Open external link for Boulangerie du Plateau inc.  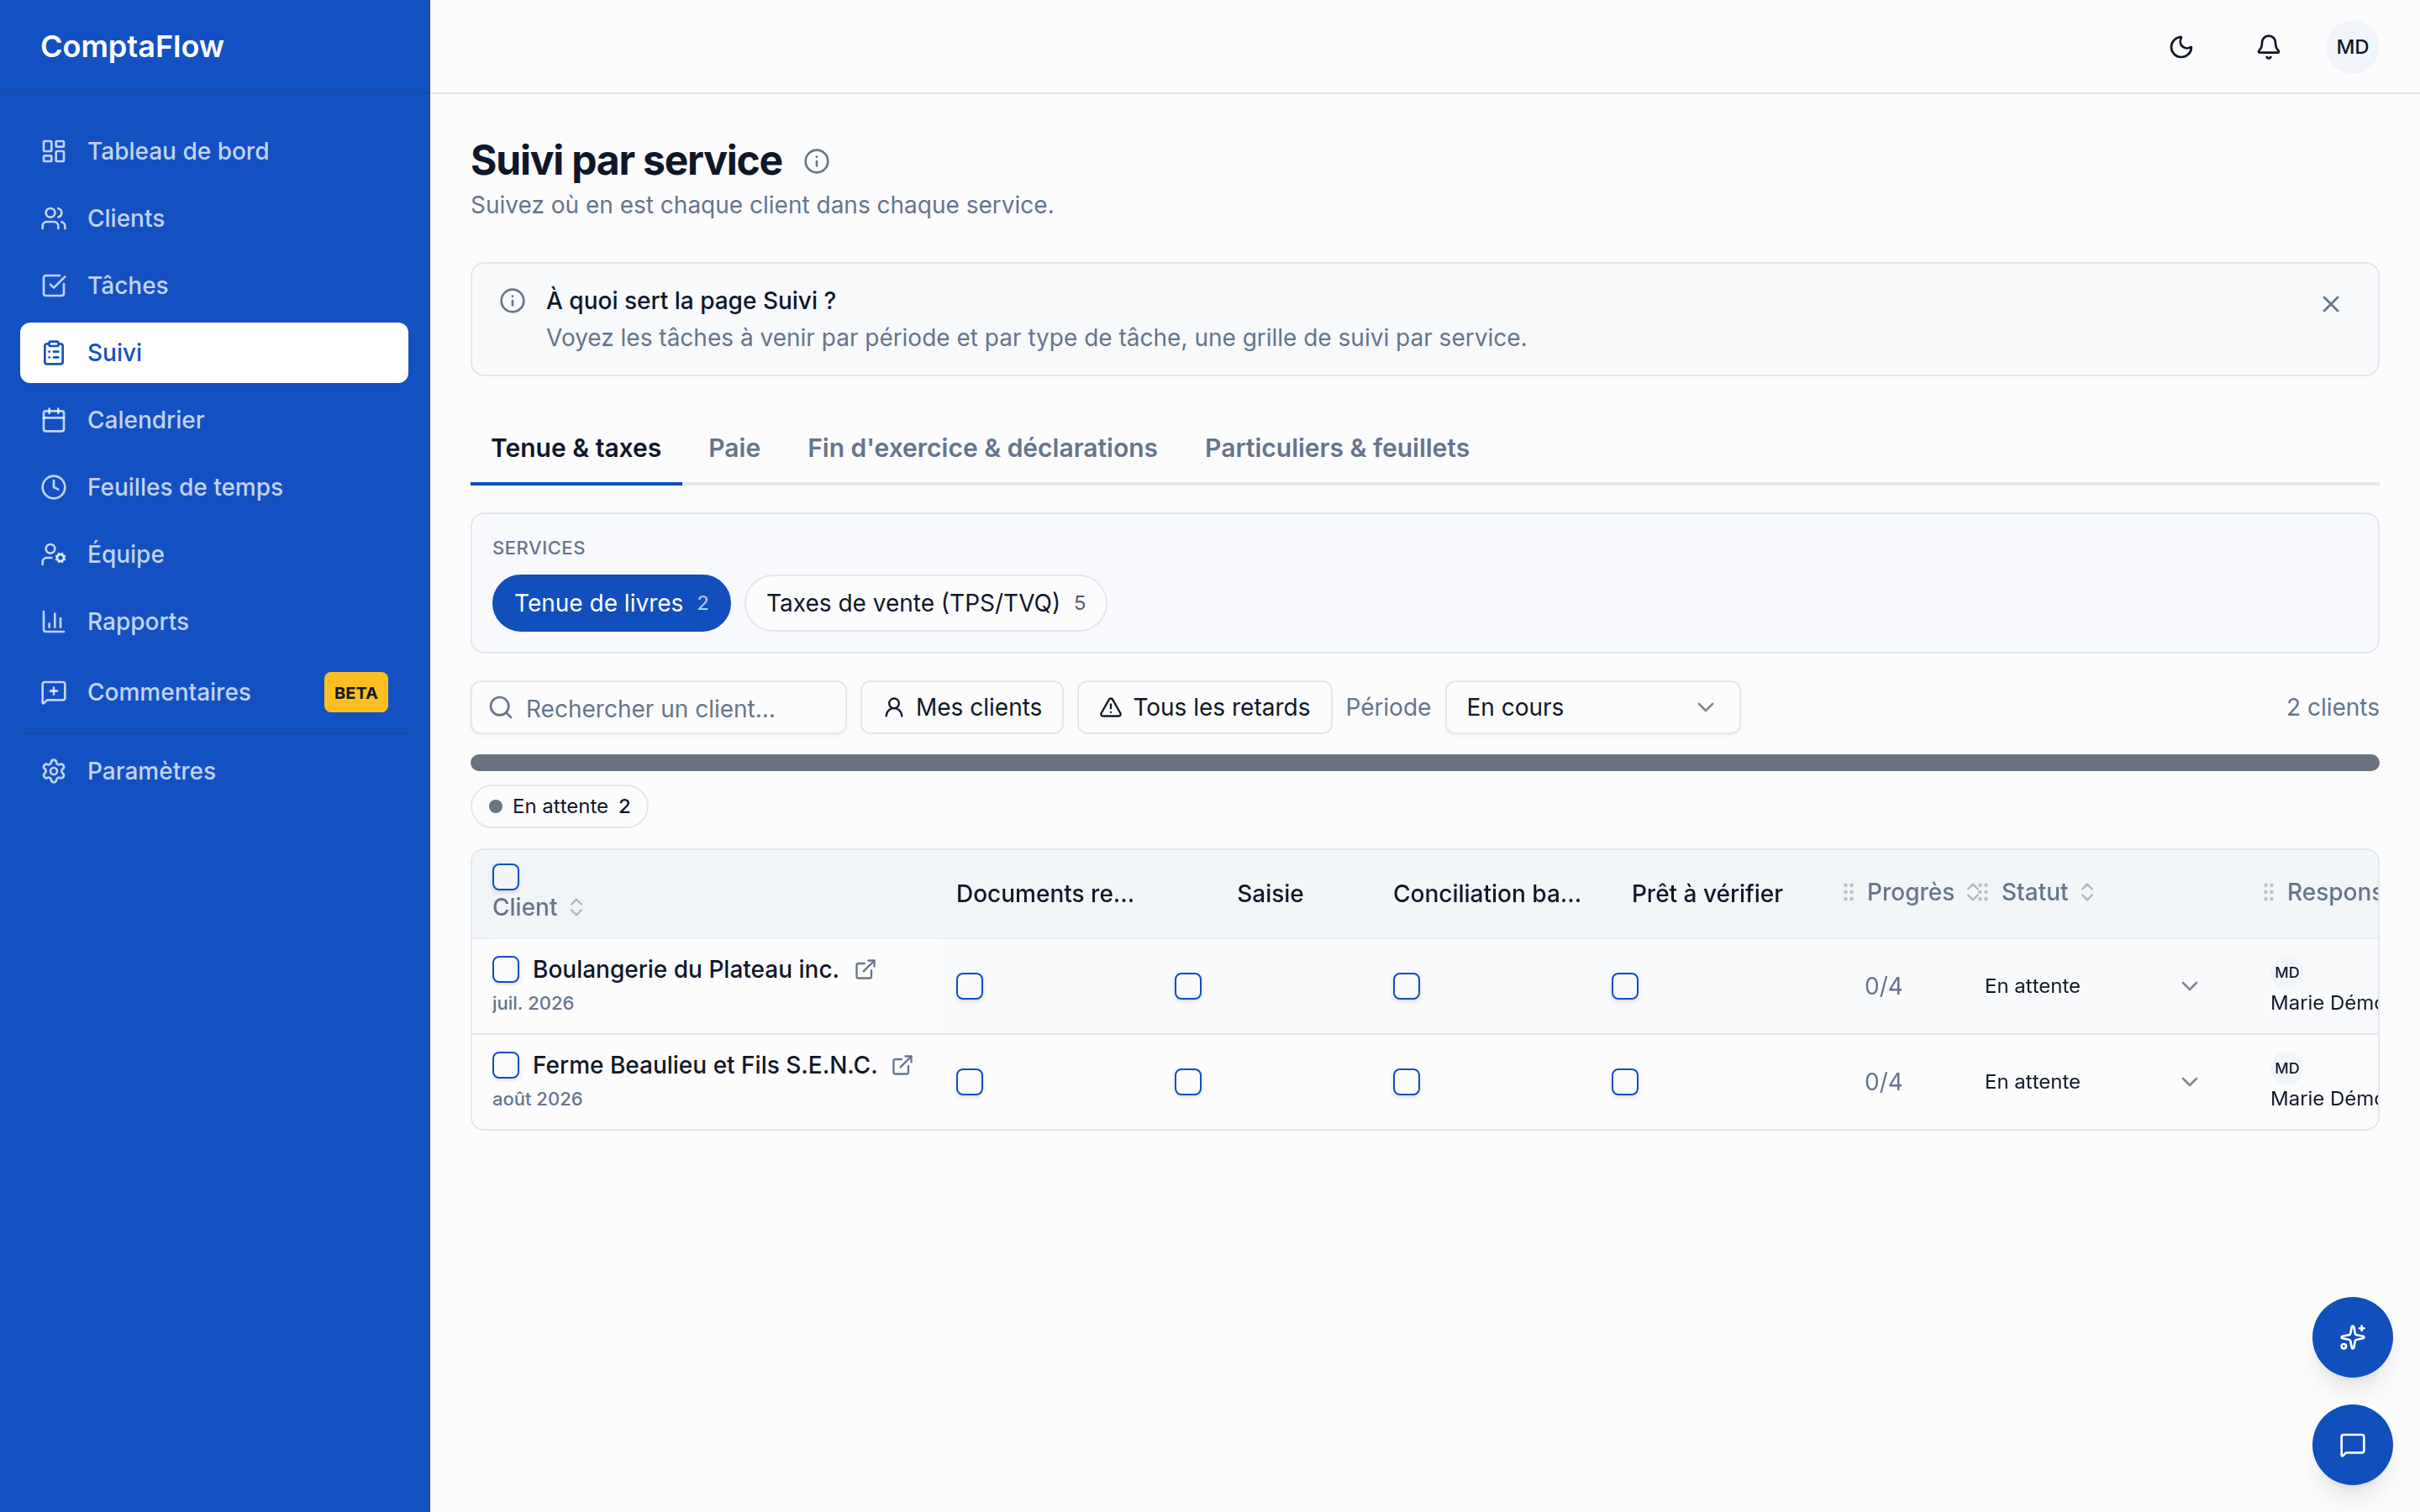click(x=865, y=969)
